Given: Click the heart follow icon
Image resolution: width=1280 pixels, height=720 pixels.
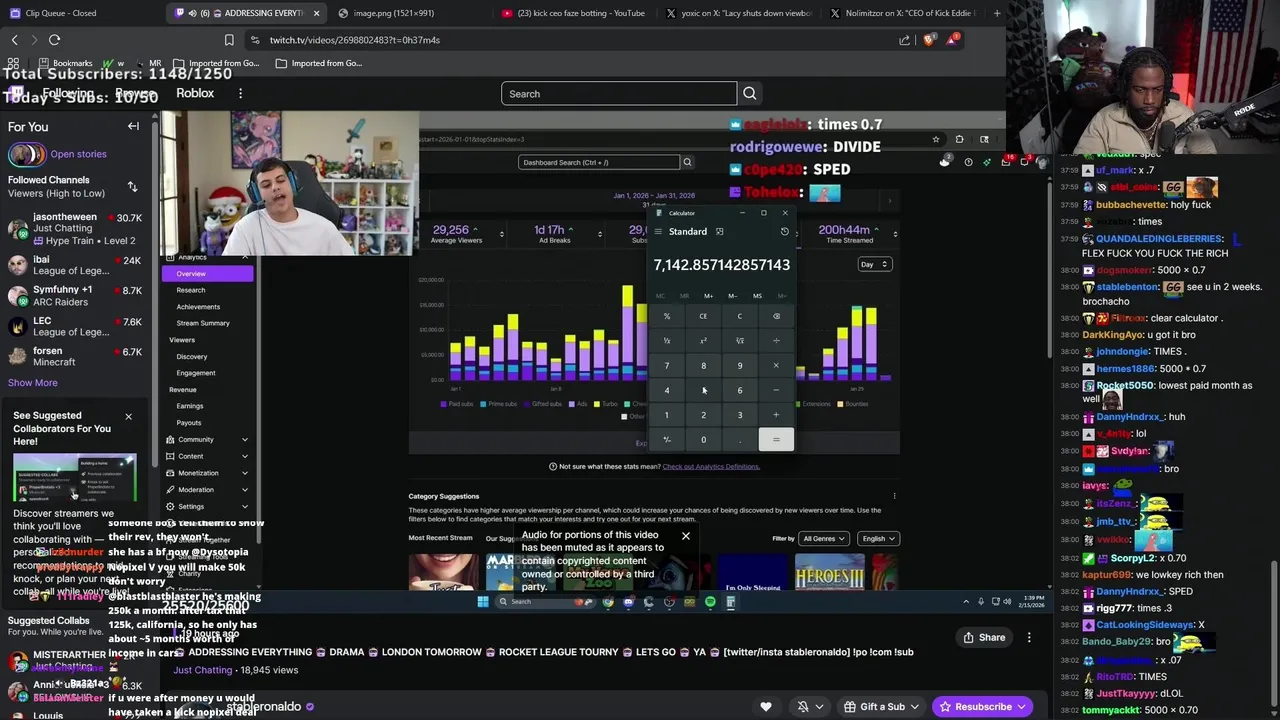Looking at the screenshot, I should coord(766,707).
